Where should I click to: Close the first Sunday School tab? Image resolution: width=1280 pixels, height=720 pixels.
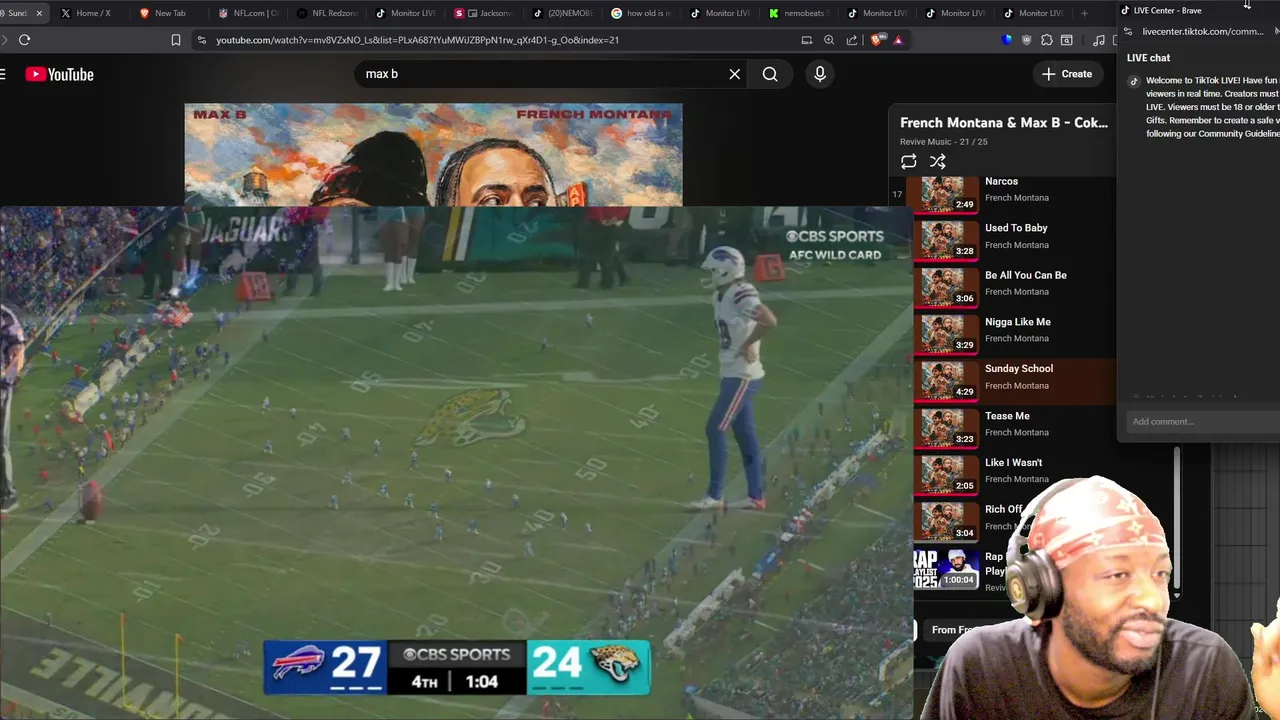coord(39,13)
